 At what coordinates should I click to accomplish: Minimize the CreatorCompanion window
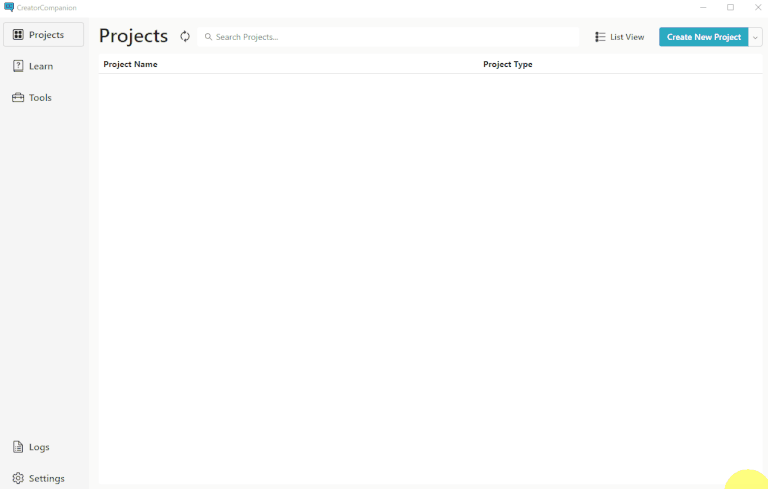coord(703,7)
